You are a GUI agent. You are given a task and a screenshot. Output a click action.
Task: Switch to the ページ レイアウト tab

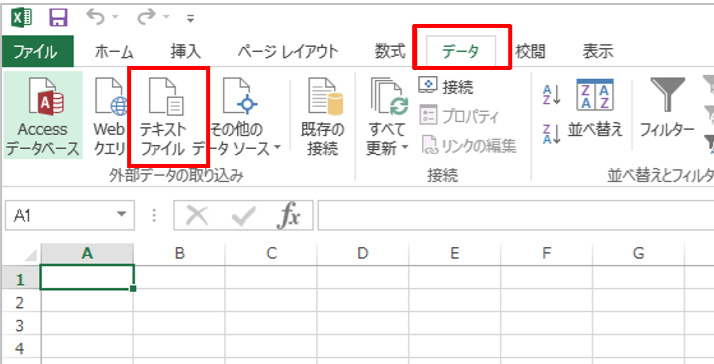click(288, 51)
